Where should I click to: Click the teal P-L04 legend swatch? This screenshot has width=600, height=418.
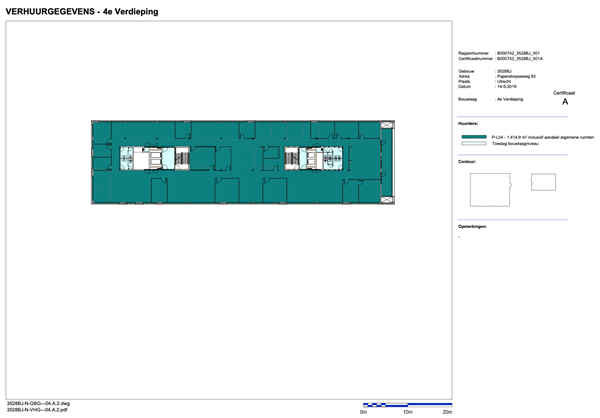[474, 137]
